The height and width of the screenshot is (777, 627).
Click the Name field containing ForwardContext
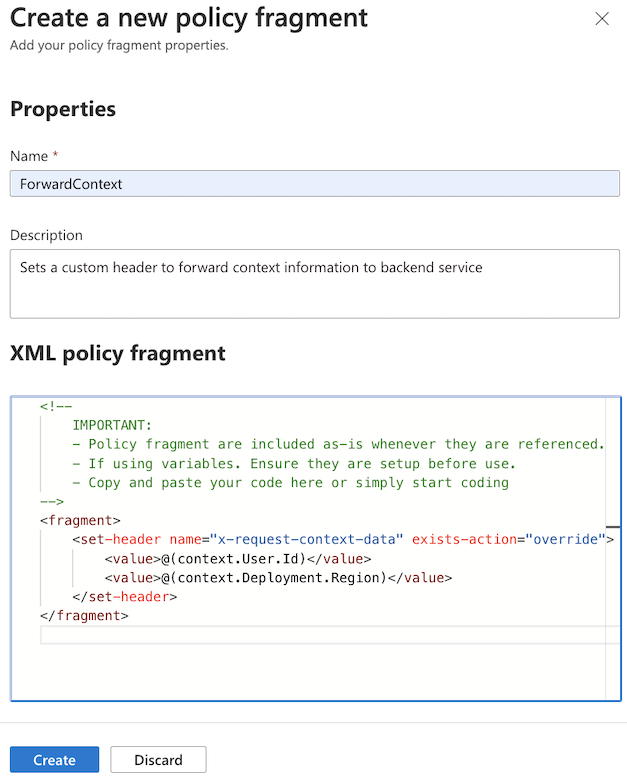(x=315, y=183)
